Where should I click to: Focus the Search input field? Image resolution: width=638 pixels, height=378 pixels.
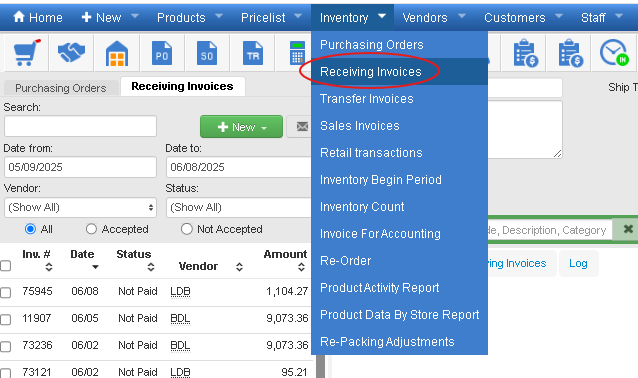click(80, 126)
